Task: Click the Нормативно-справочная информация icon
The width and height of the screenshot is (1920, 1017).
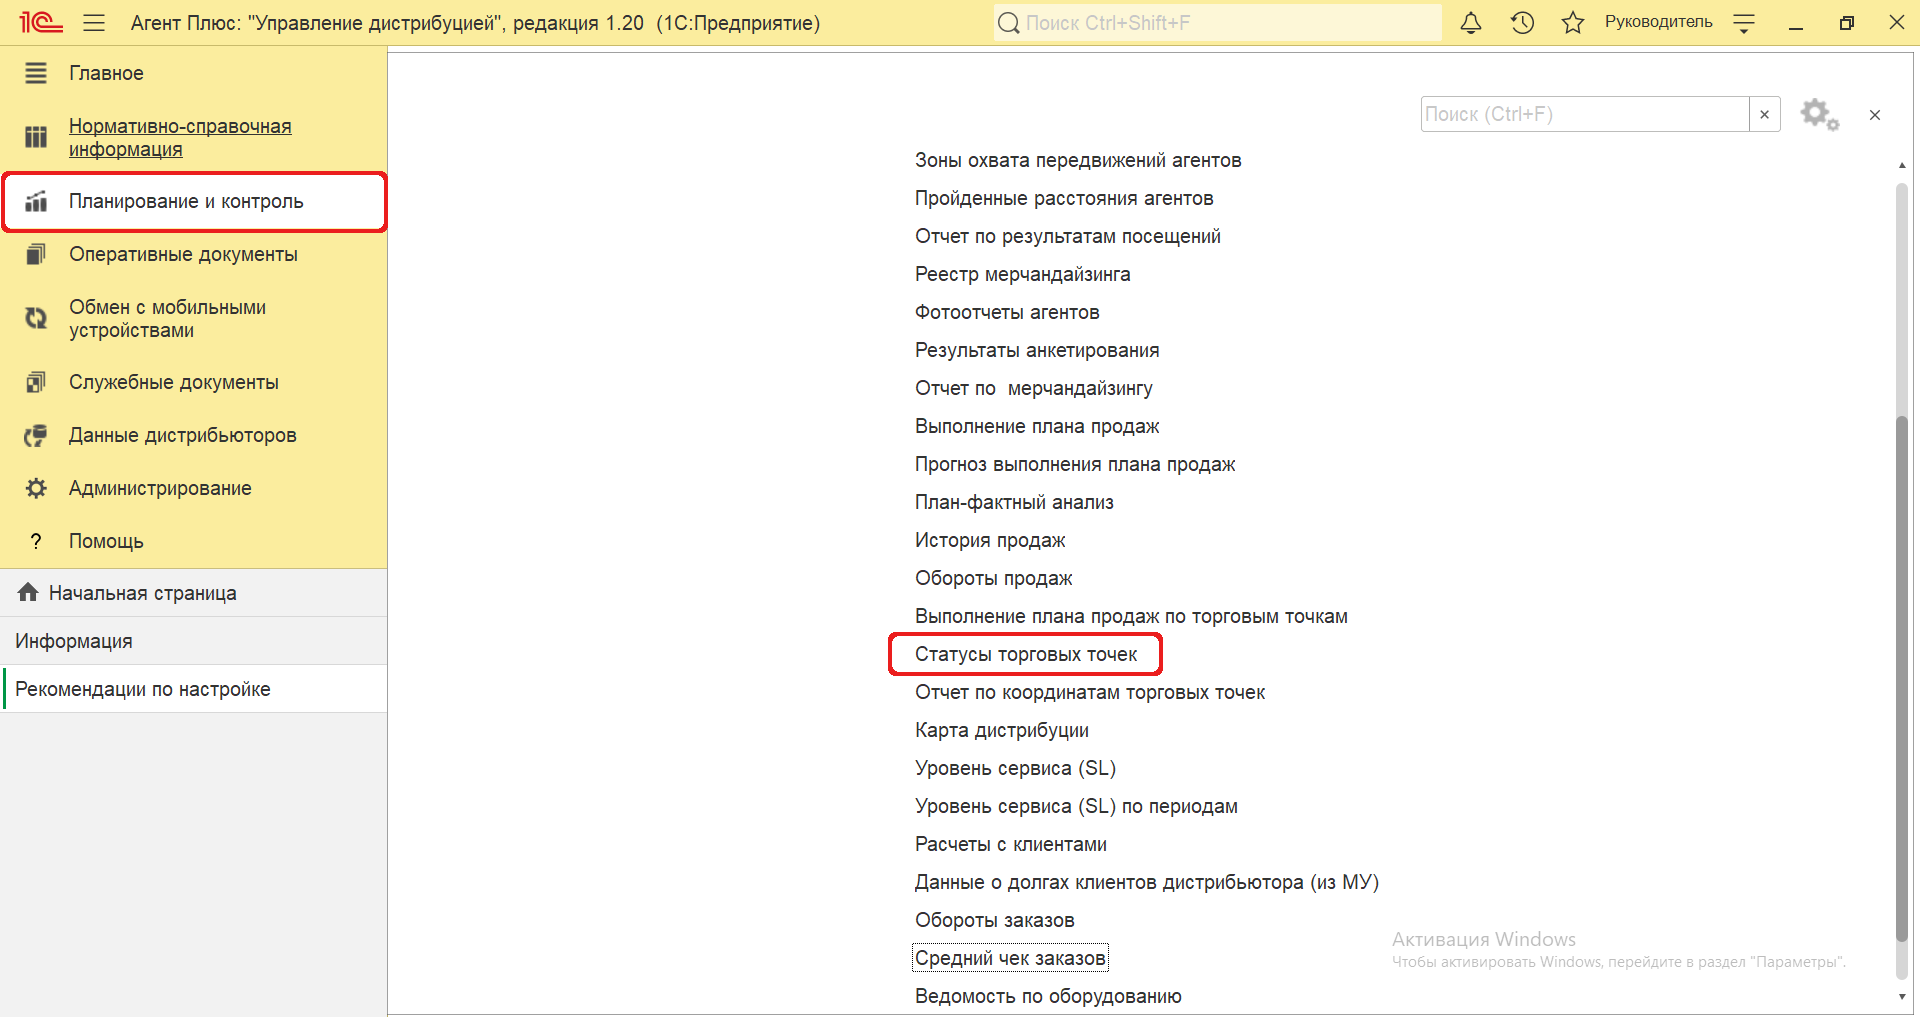Action: [36, 137]
